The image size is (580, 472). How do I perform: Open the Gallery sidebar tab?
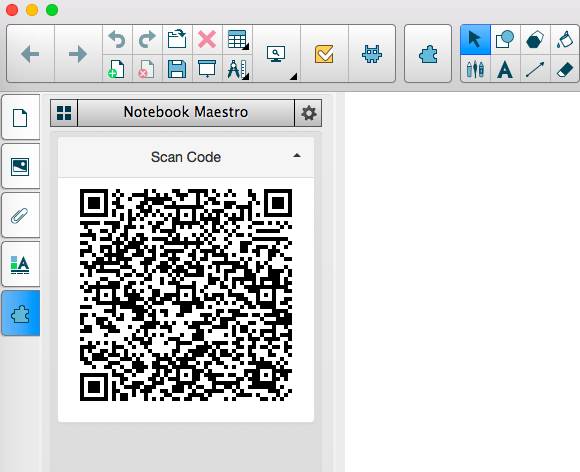pos(20,166)
